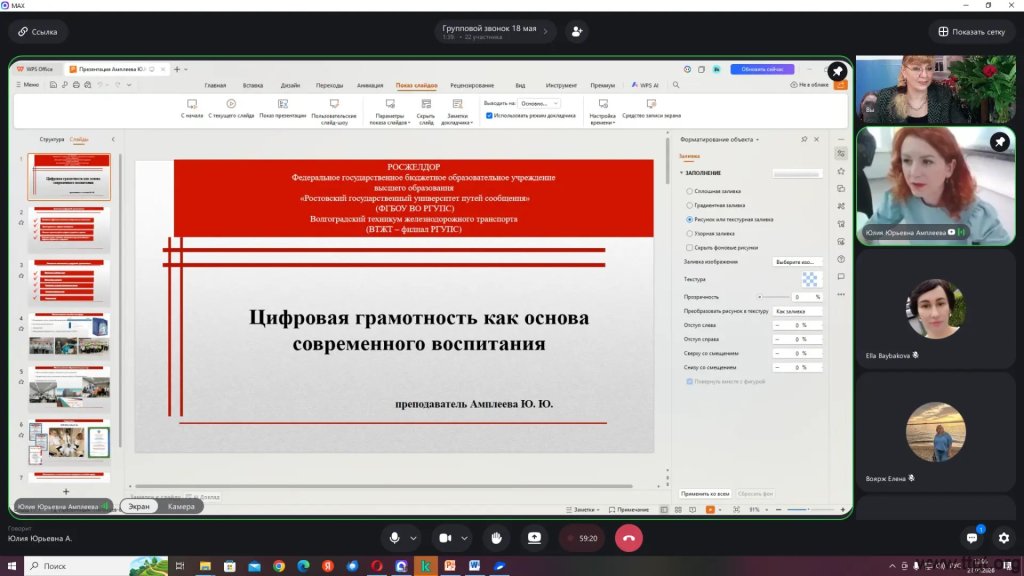Open call settings gear

1004,538
